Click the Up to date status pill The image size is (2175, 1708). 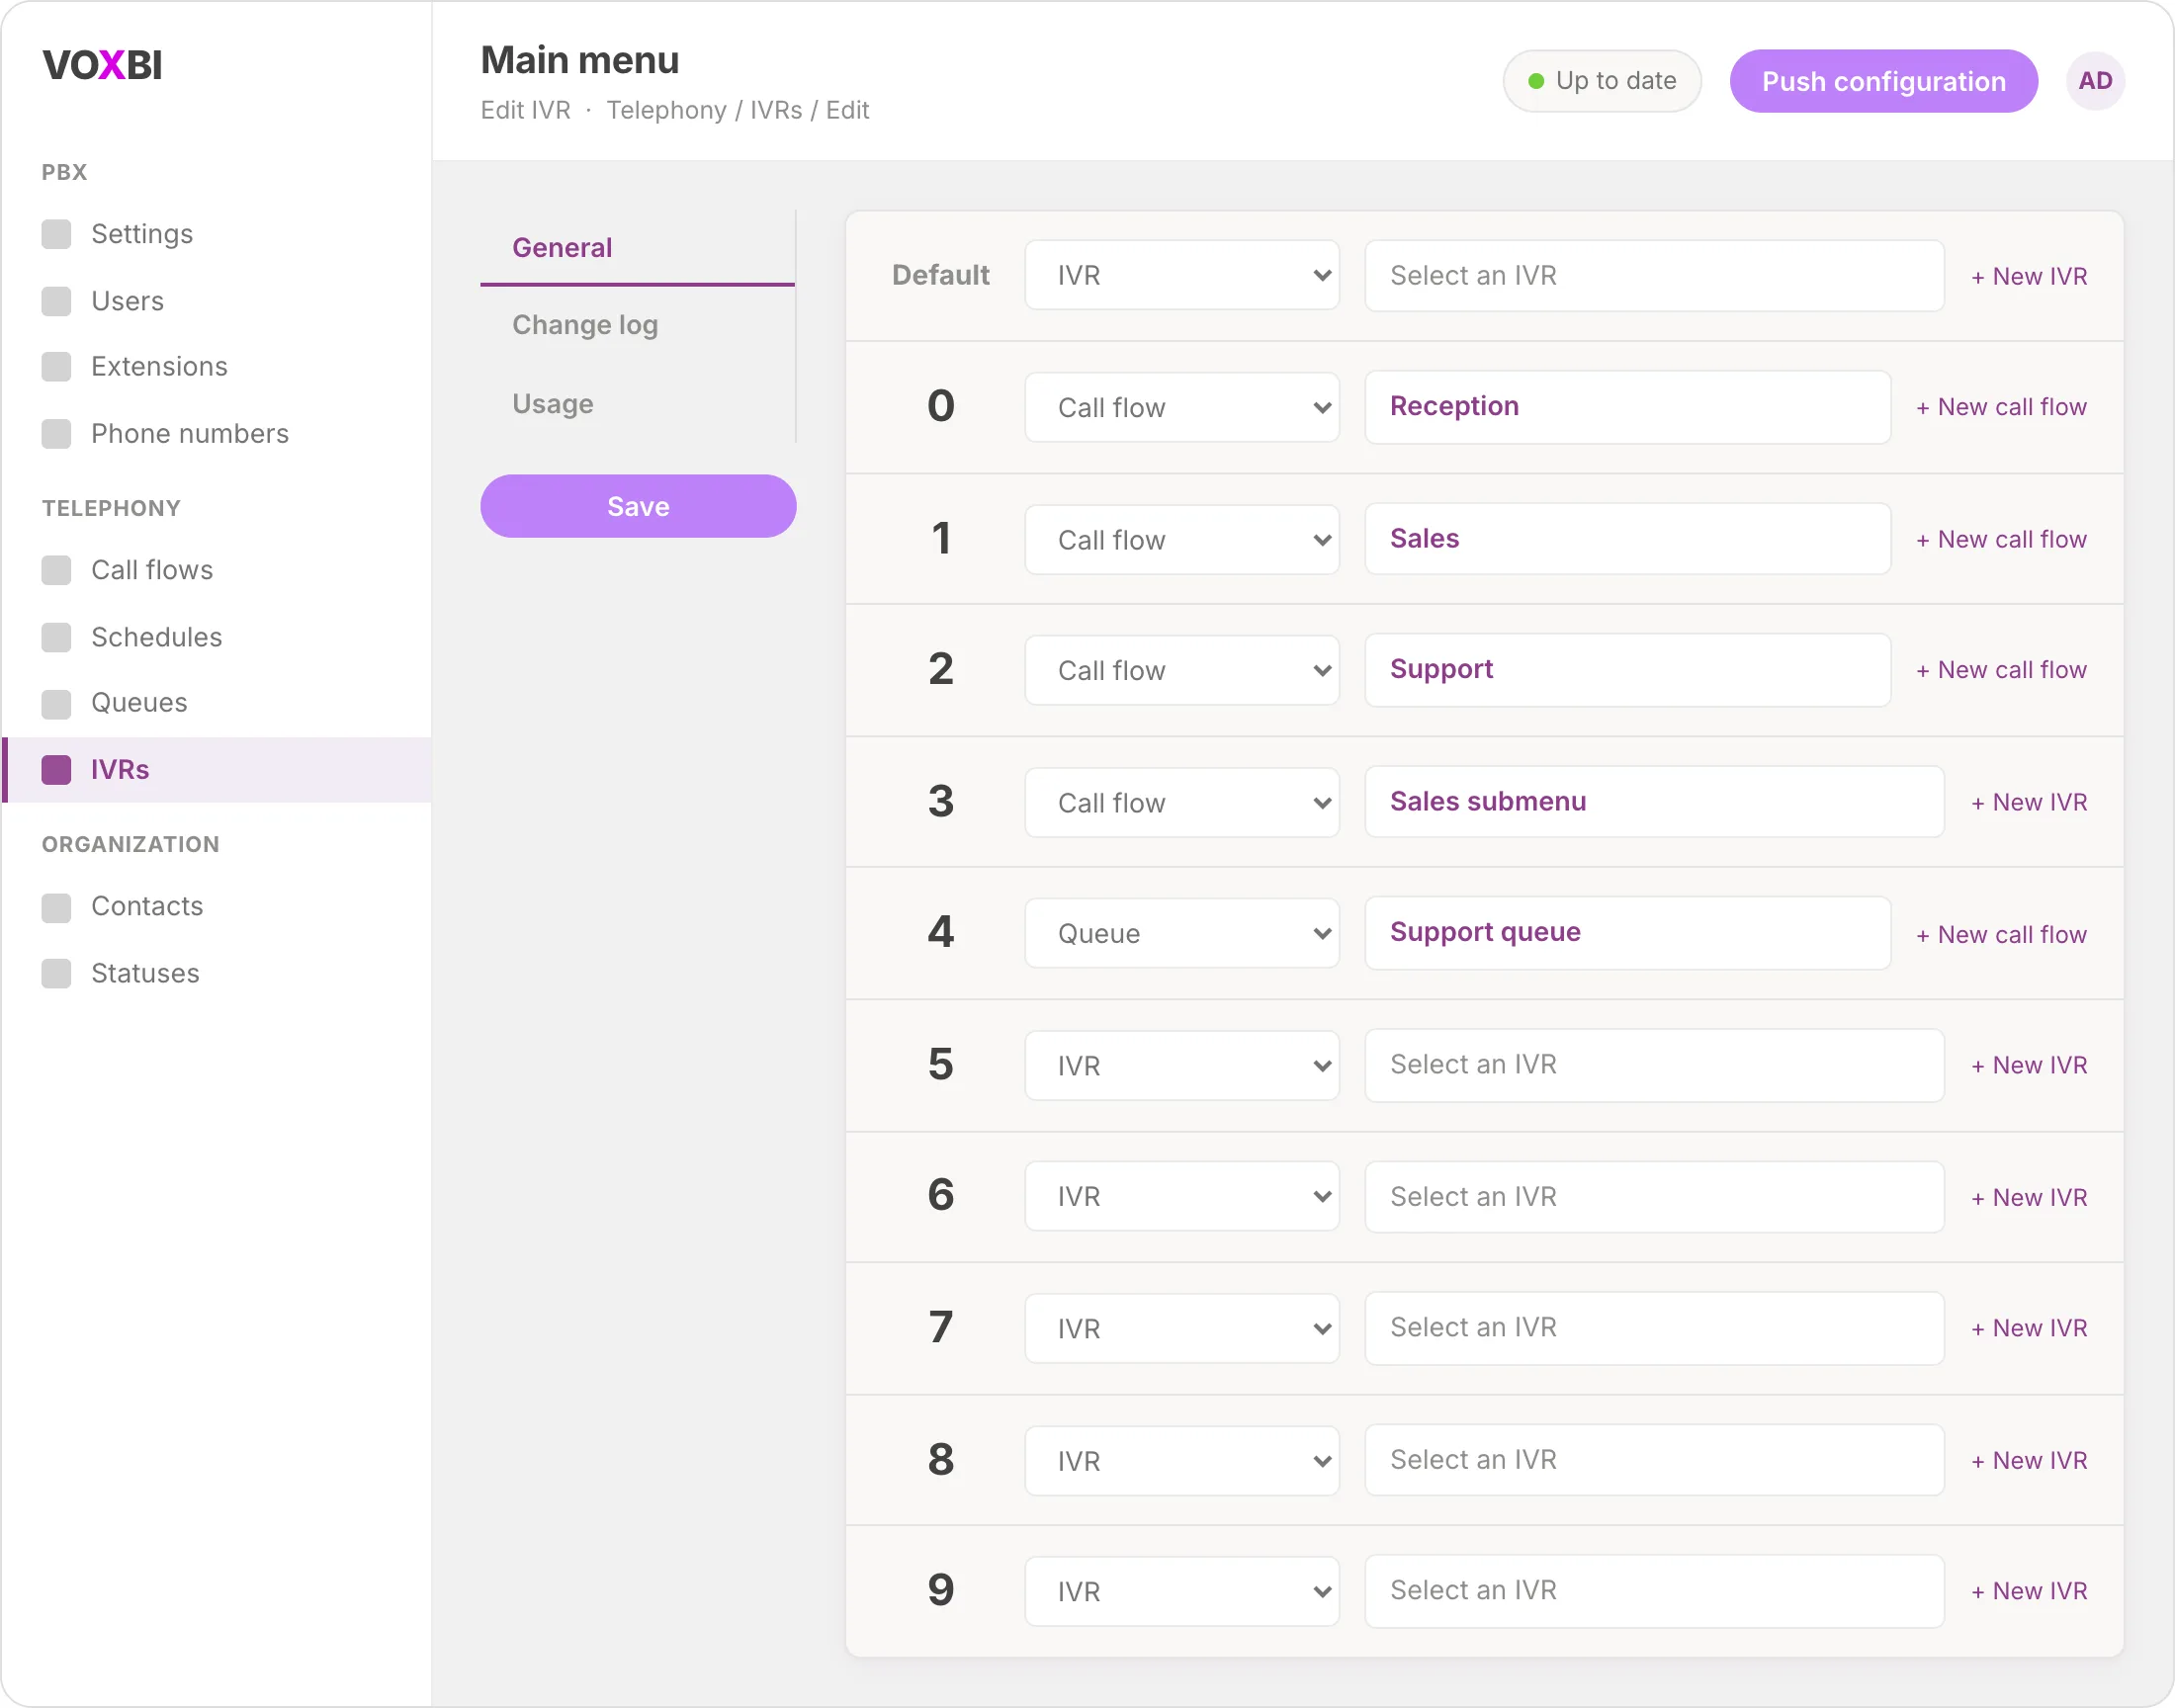[x=1602, y=81]
